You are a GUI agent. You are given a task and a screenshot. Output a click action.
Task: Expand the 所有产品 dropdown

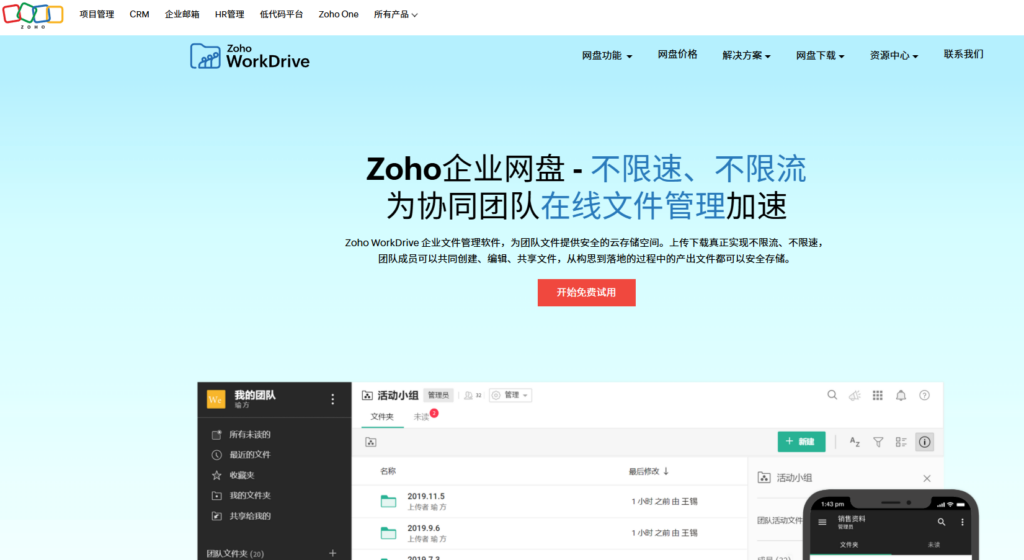point(395,15)
